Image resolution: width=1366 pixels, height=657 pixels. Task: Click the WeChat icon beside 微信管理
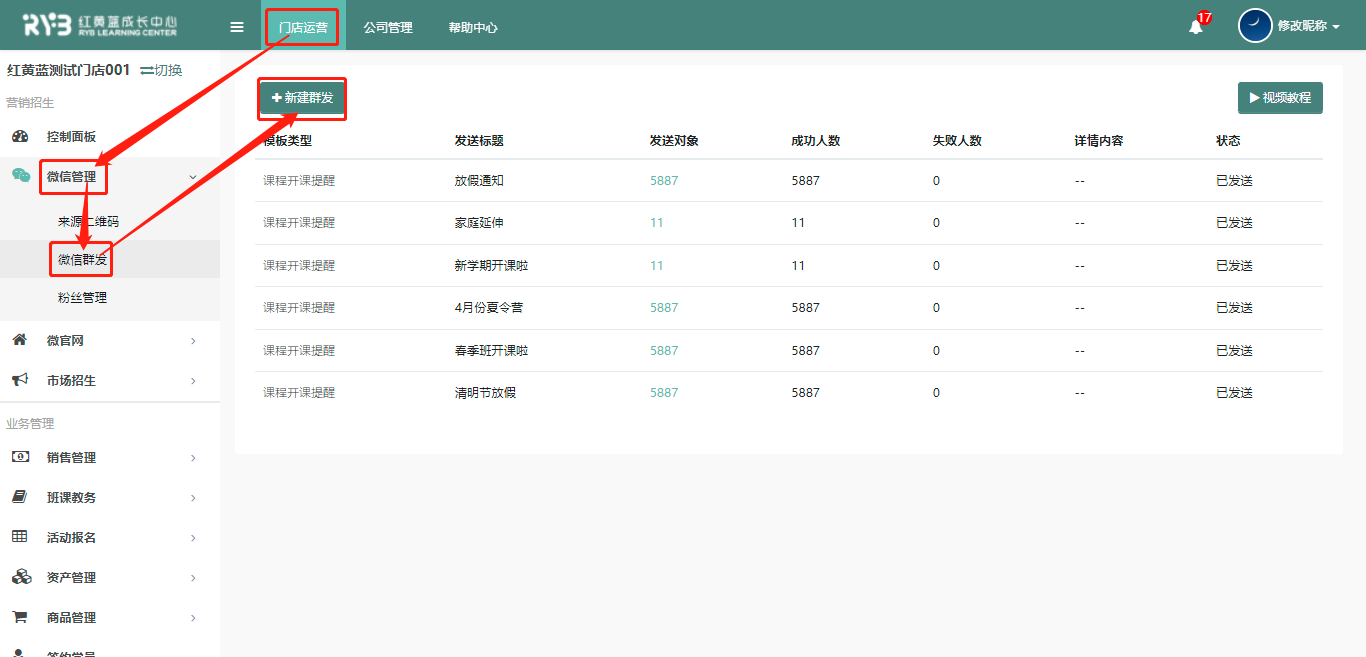[x=20, y=176]
